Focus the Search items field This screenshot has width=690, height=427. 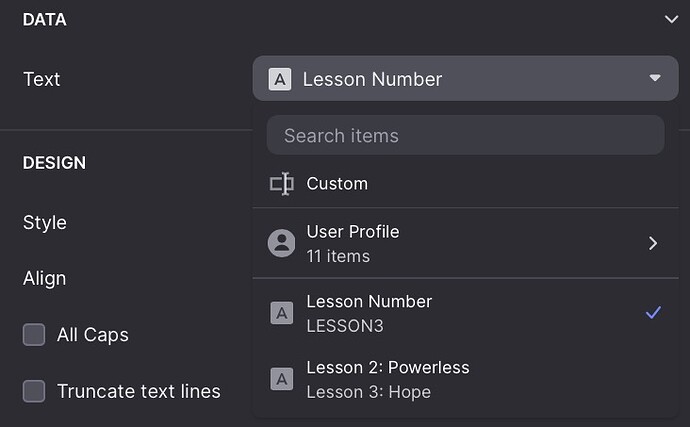point(465,135)
